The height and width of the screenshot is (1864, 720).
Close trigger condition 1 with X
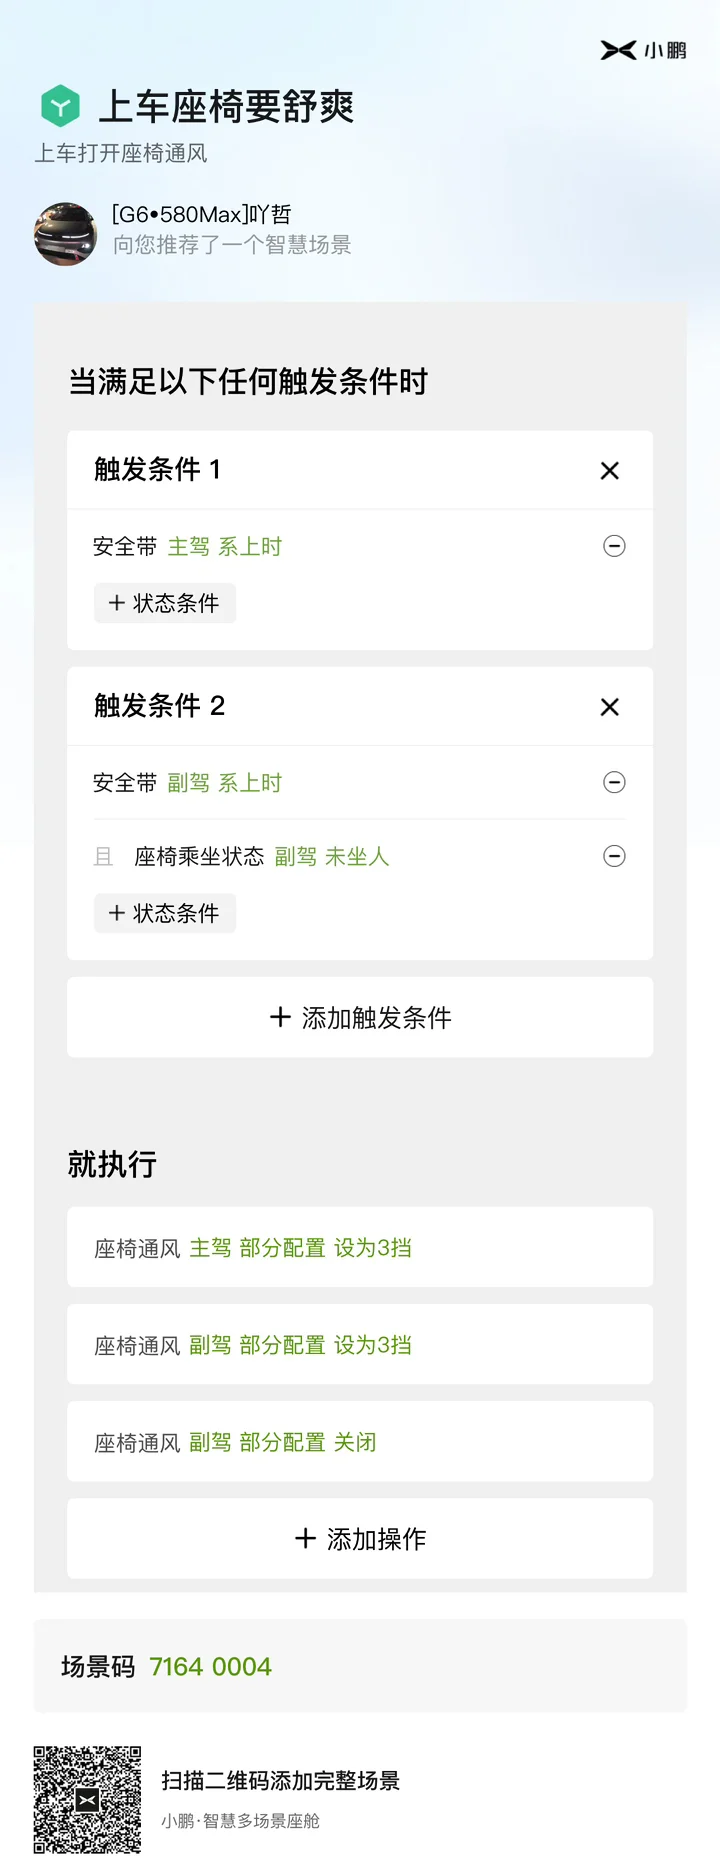point(610,470)
